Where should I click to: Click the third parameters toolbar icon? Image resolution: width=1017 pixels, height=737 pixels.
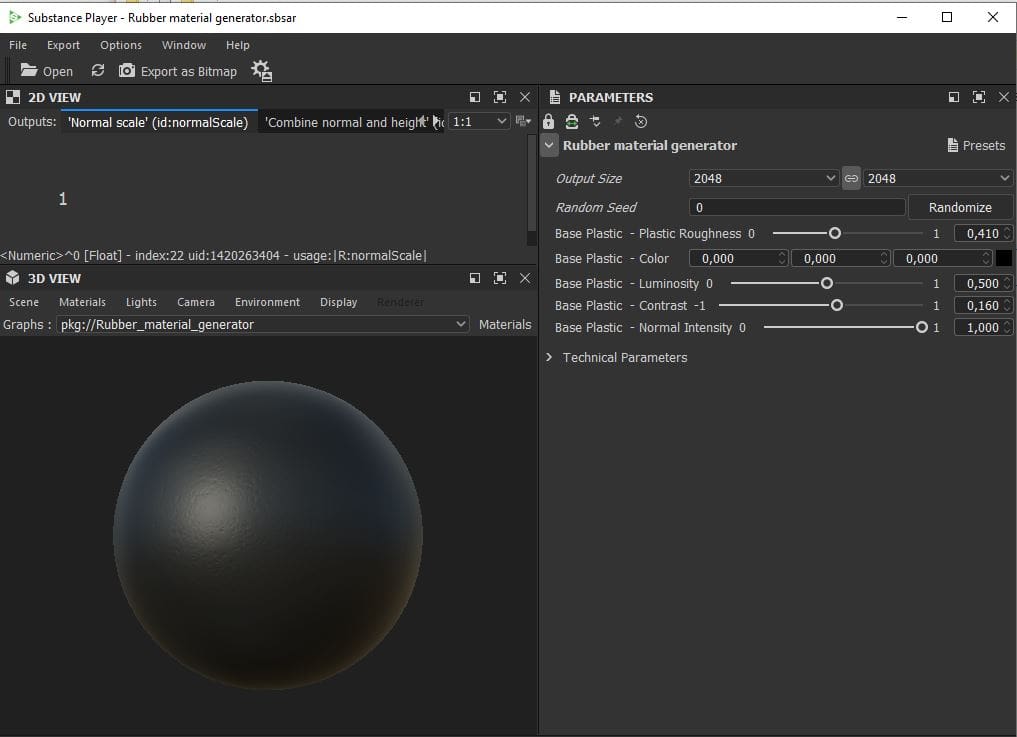pyautogui.click(x=595, y=121)
